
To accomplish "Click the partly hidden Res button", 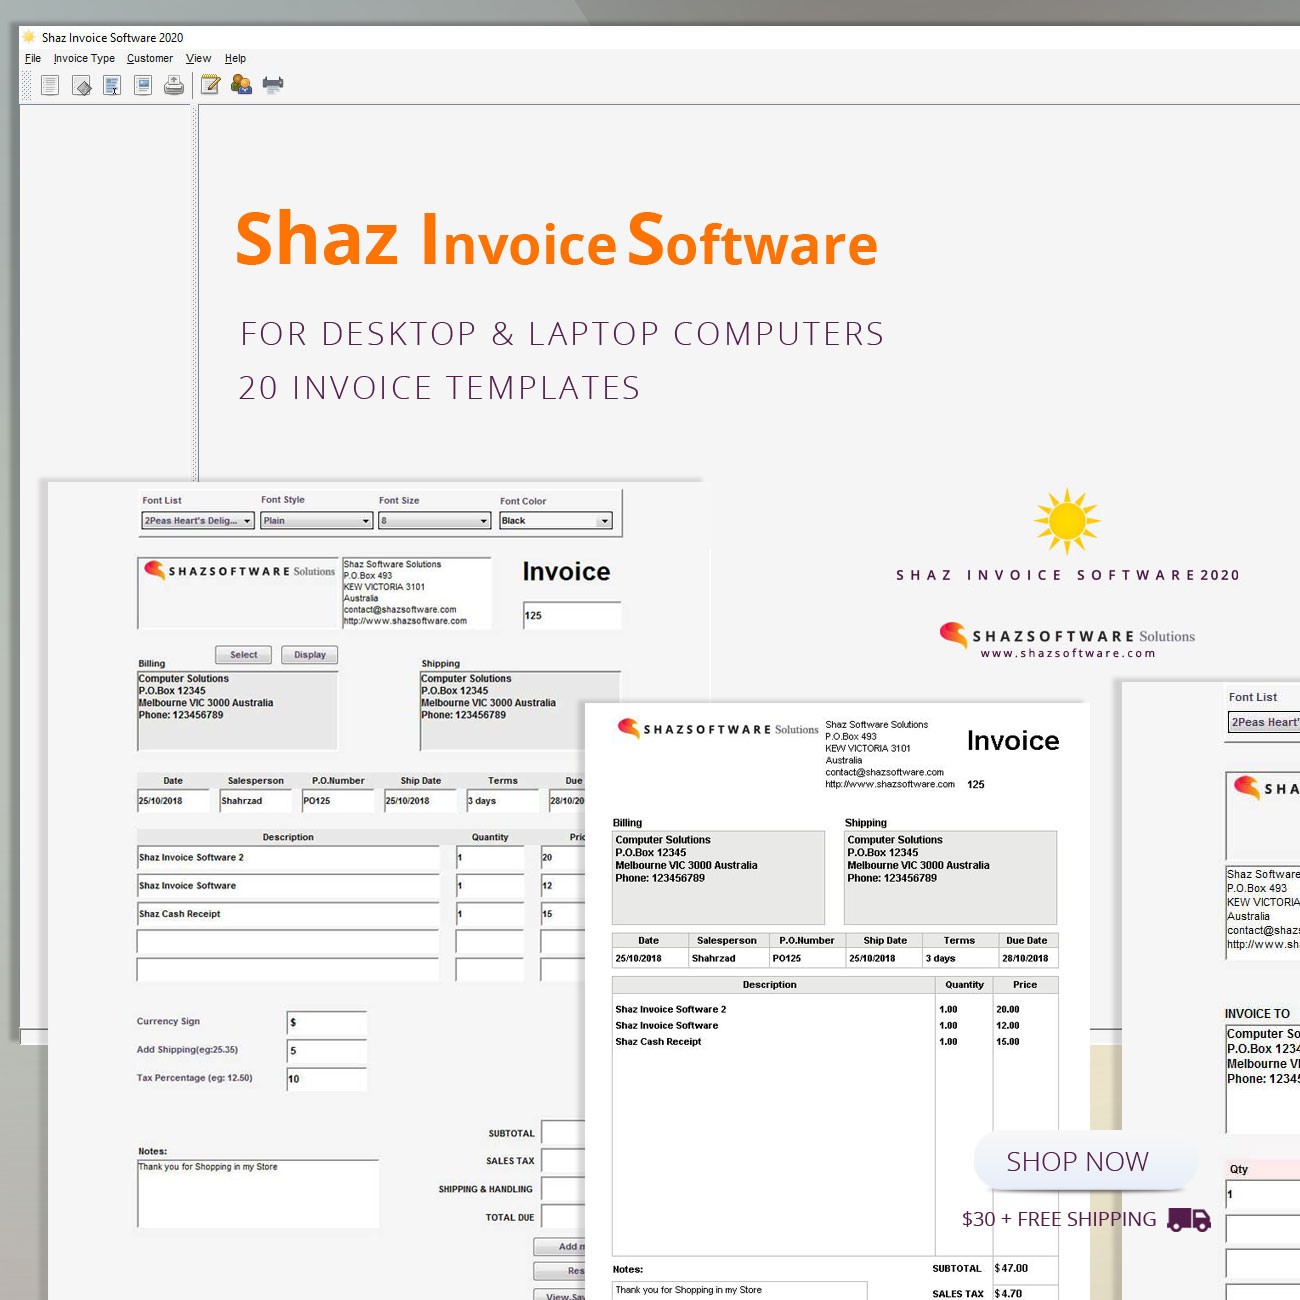I will pyautogui.click(x=559, y=1271).
